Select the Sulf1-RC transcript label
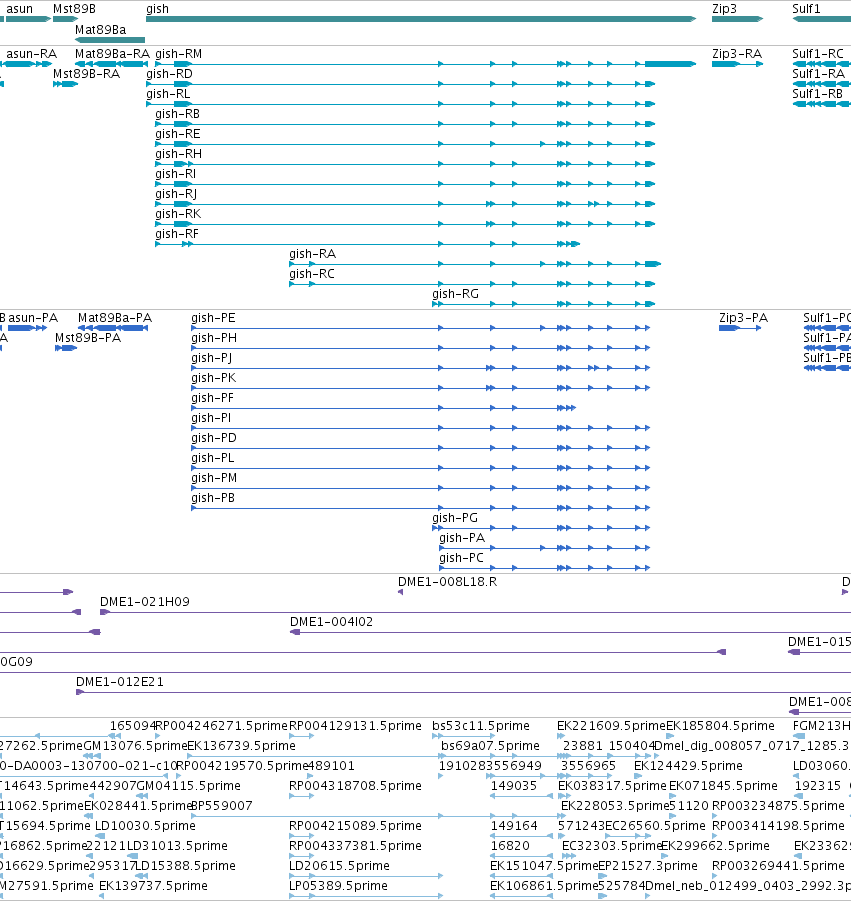Image resolution: width=851 pixels, height=901 pixels. pos(818,54)
